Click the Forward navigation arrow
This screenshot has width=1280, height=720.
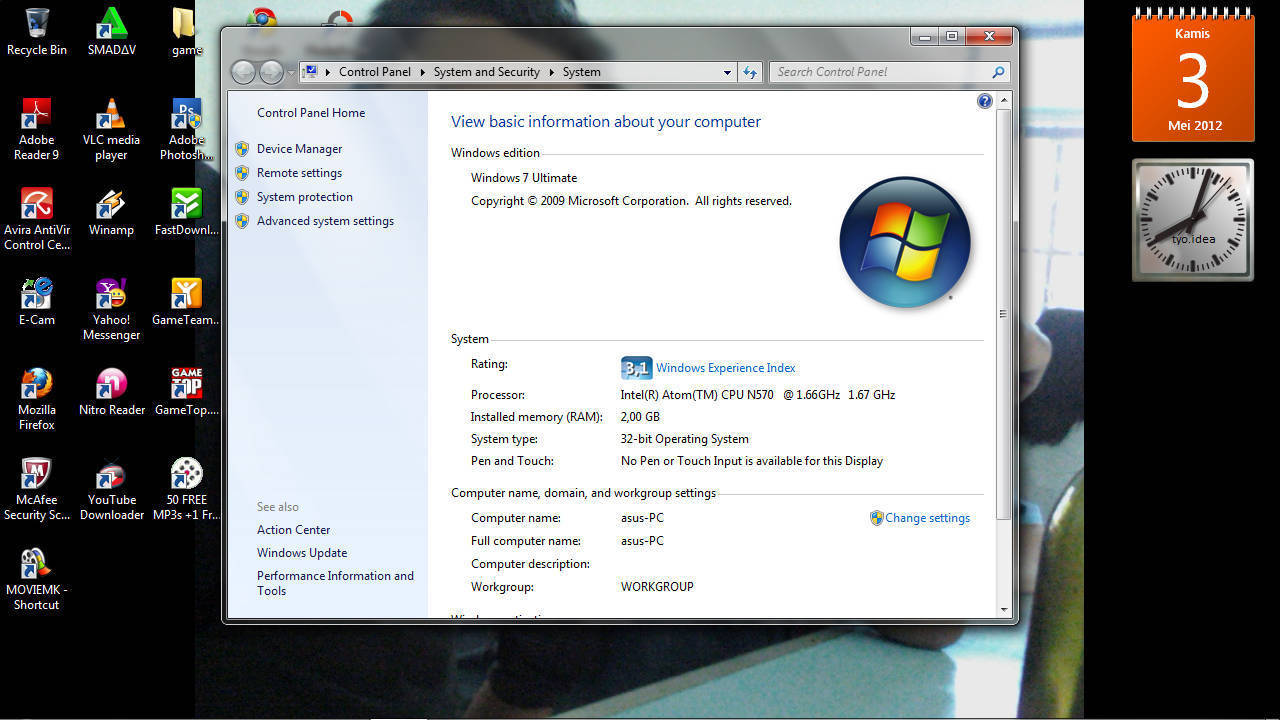coord(271,72)
